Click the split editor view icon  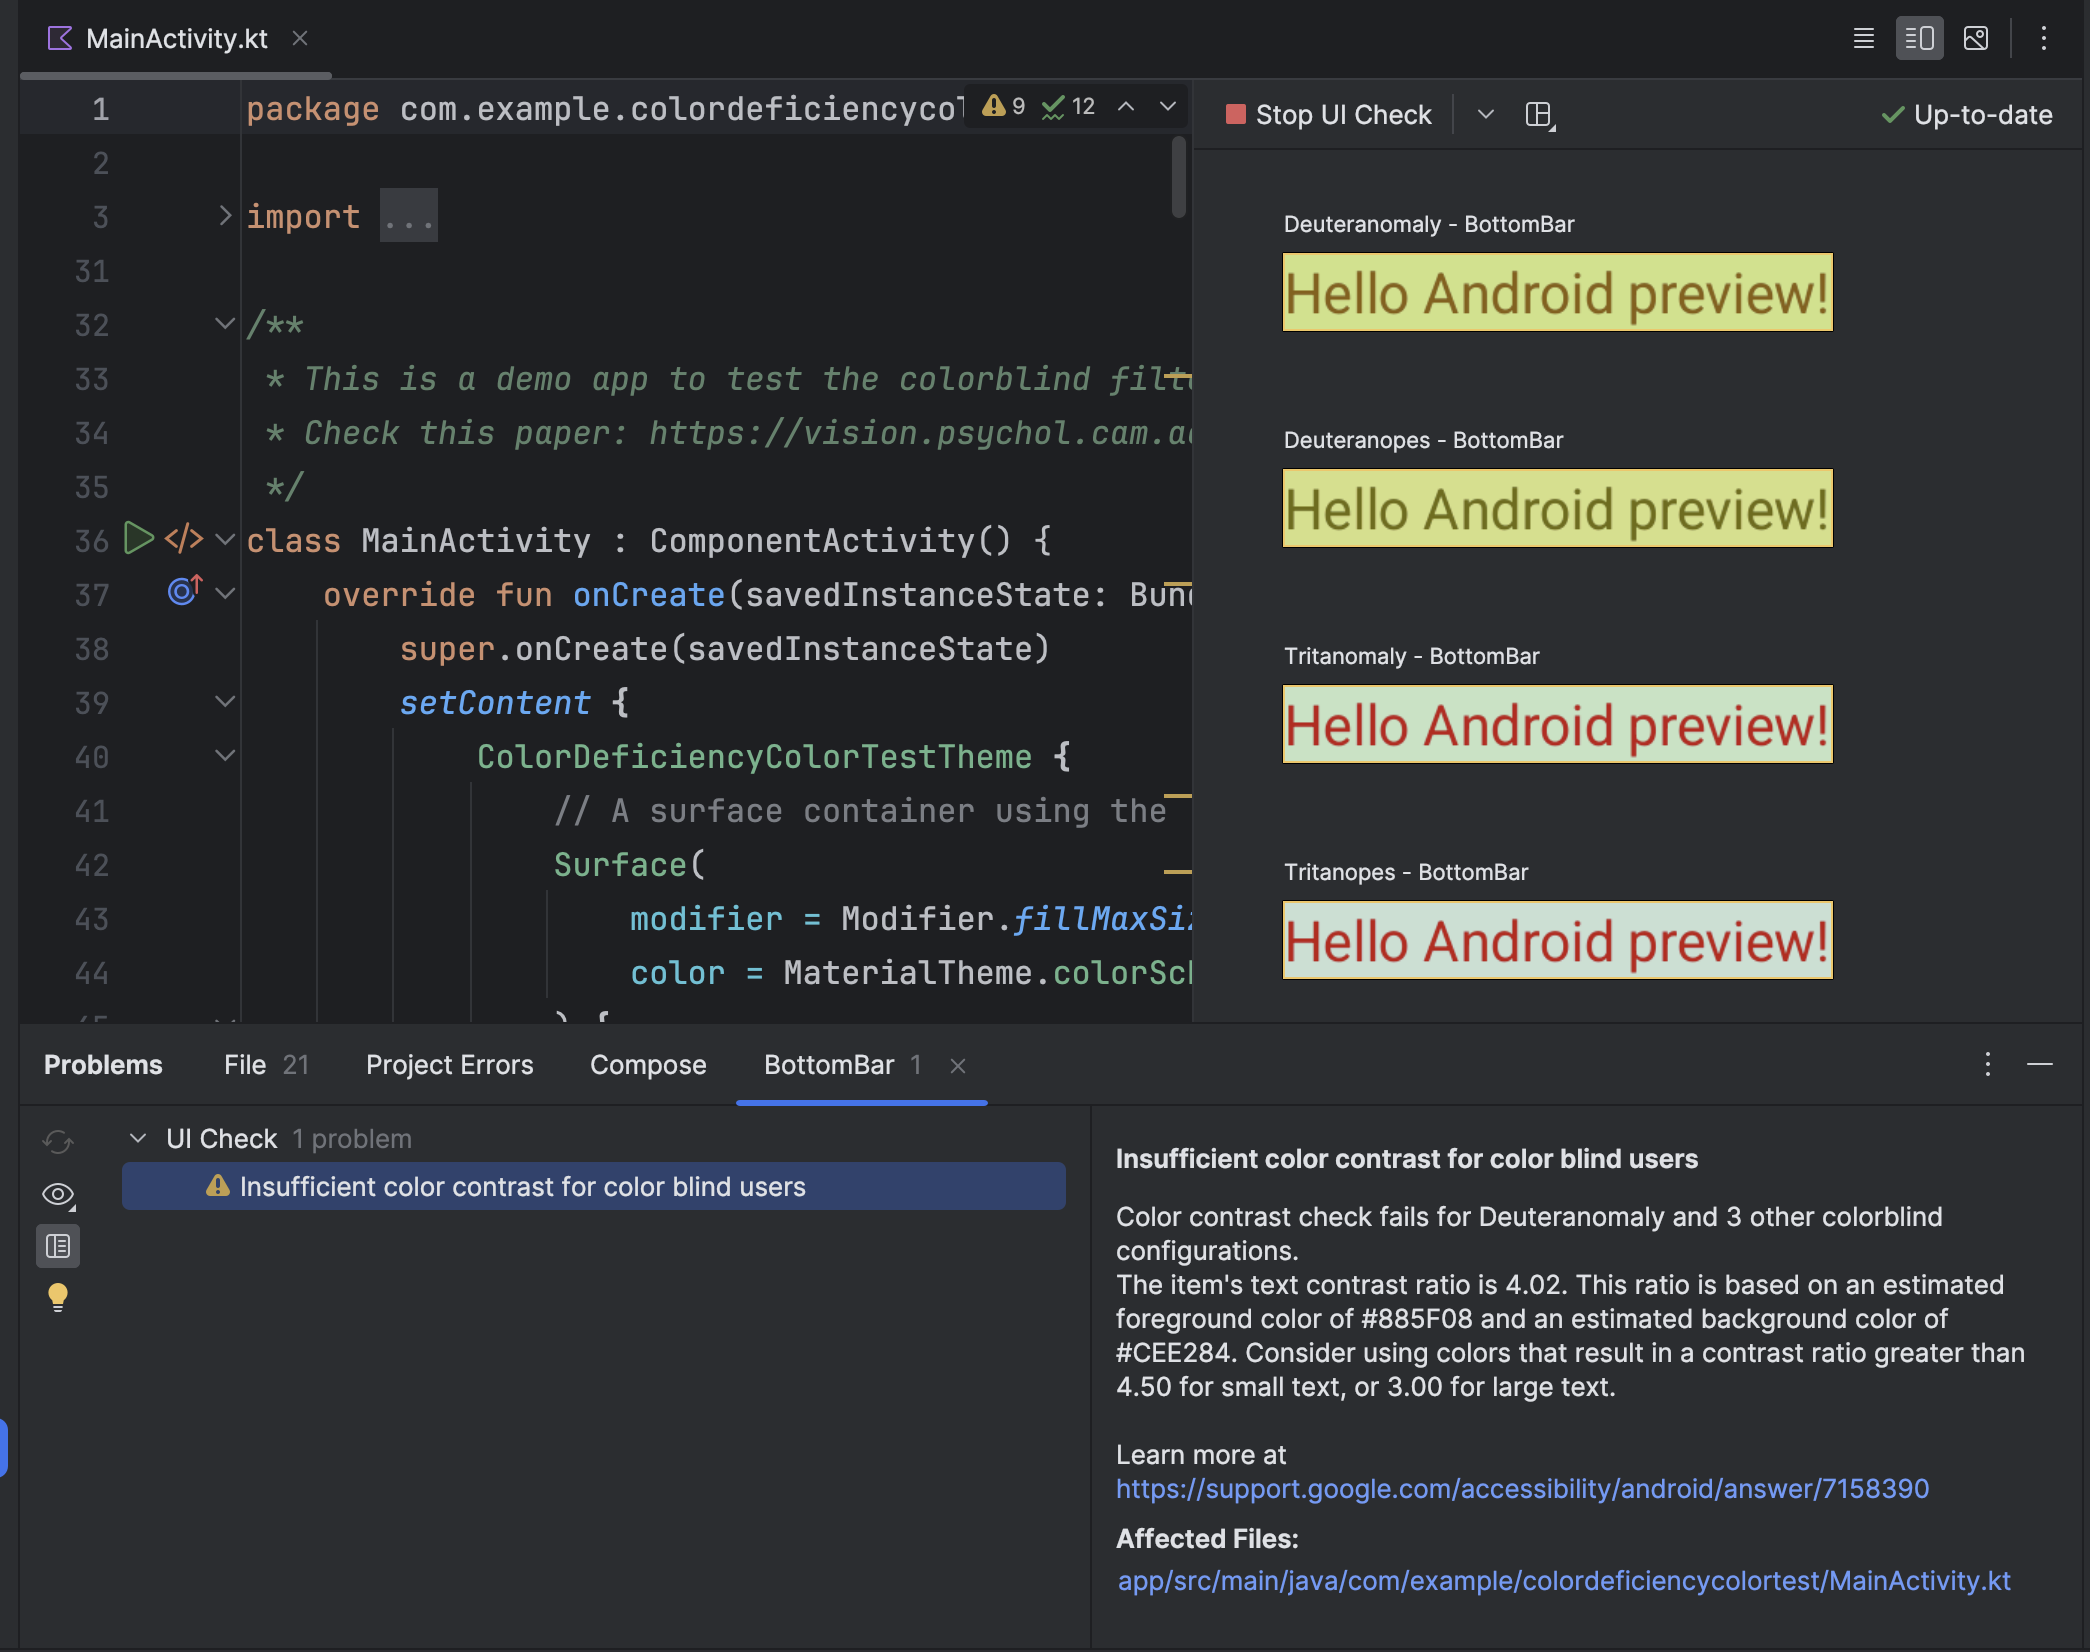tap(1919, 36)
